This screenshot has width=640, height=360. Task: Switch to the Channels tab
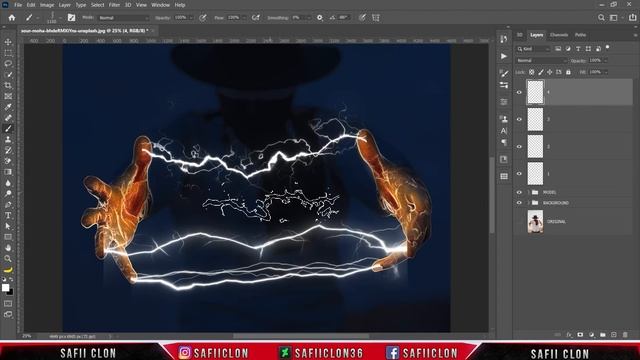pyautogui.click(x=559, y=35)
